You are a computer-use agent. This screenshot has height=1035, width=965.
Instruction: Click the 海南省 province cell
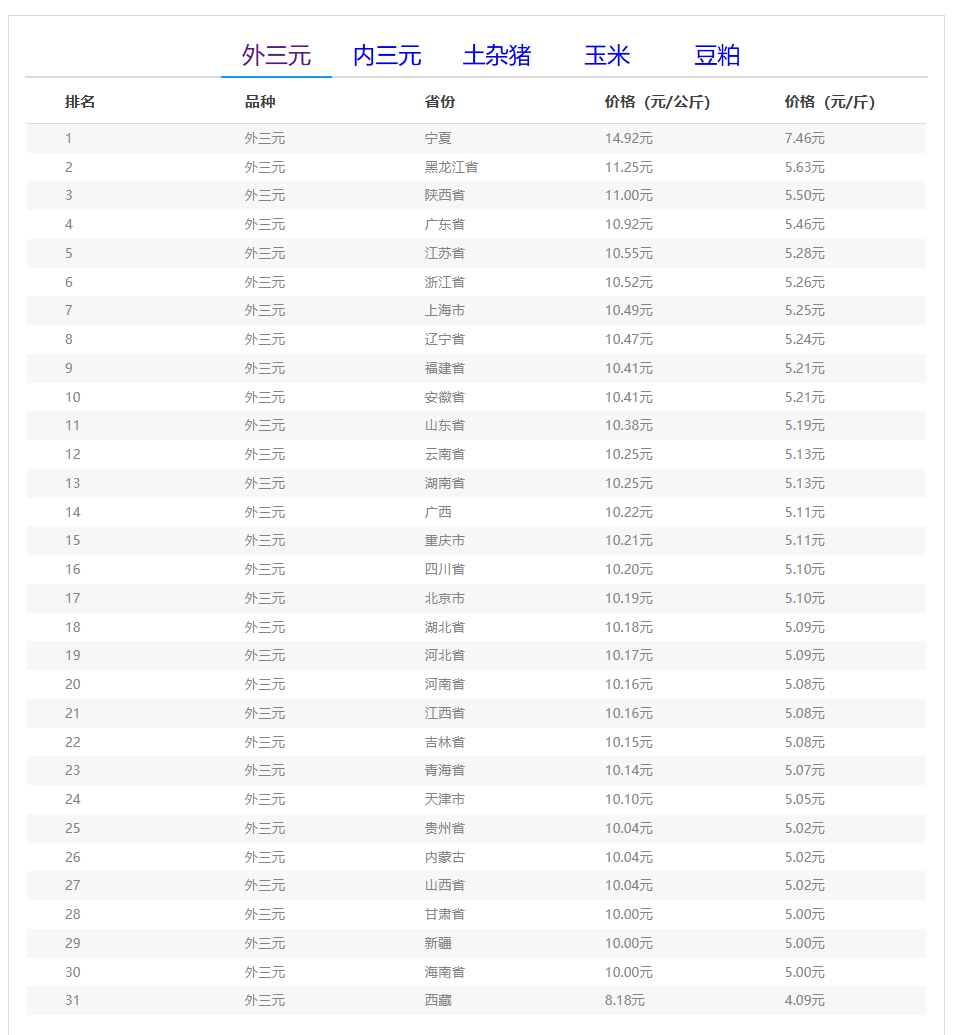click(444, 972)
